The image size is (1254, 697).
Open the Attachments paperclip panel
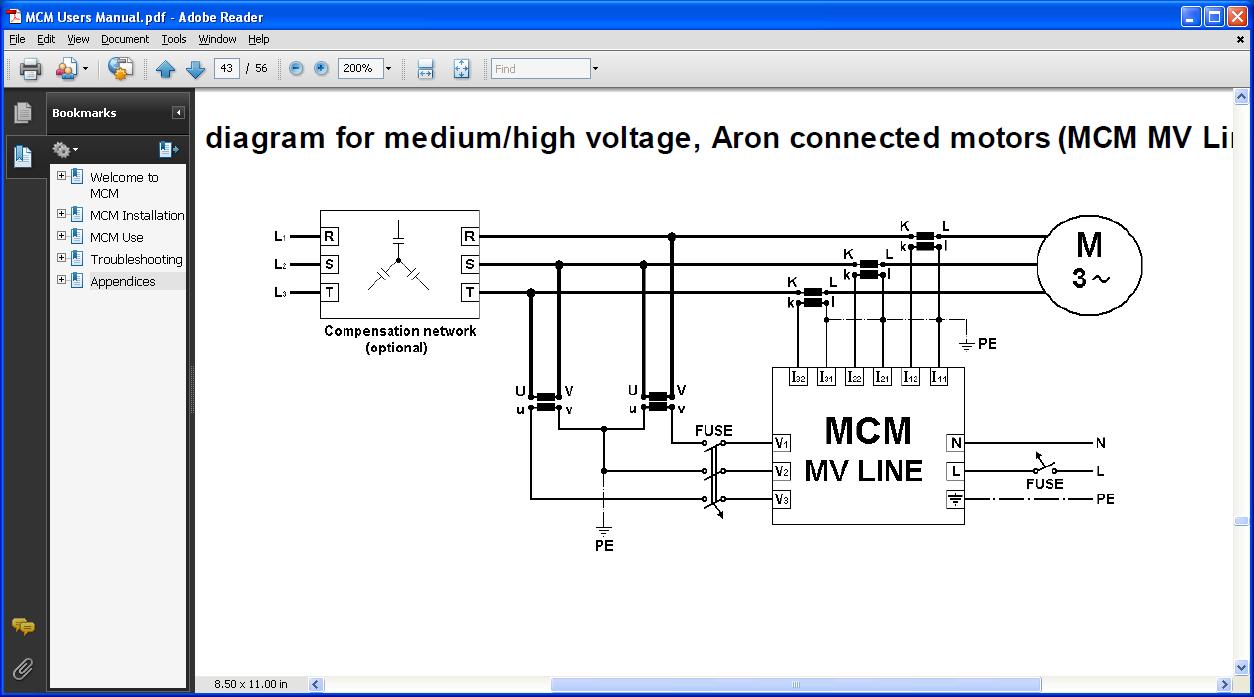point(22,667)
